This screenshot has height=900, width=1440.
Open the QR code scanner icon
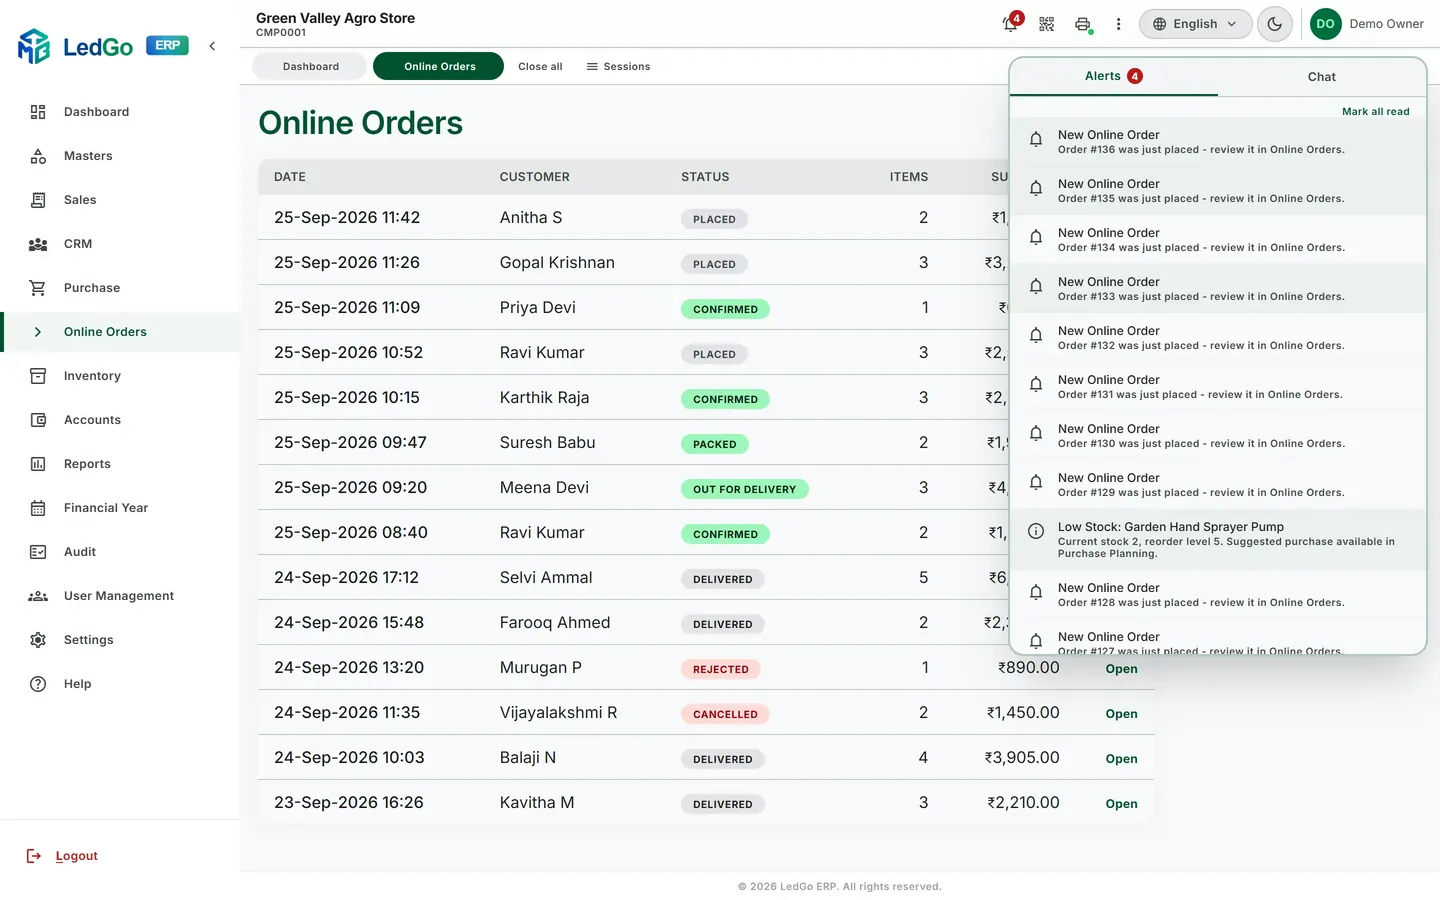[x=1047, y=24]
